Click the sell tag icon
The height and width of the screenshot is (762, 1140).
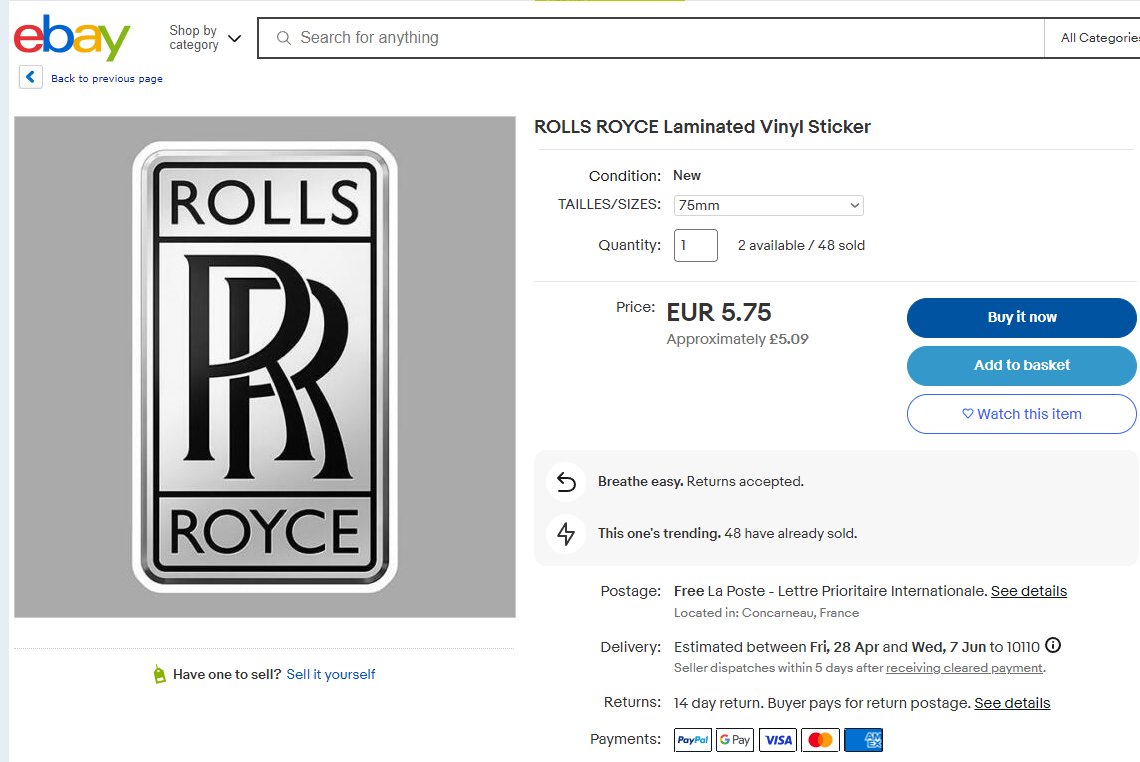(159, 675)
